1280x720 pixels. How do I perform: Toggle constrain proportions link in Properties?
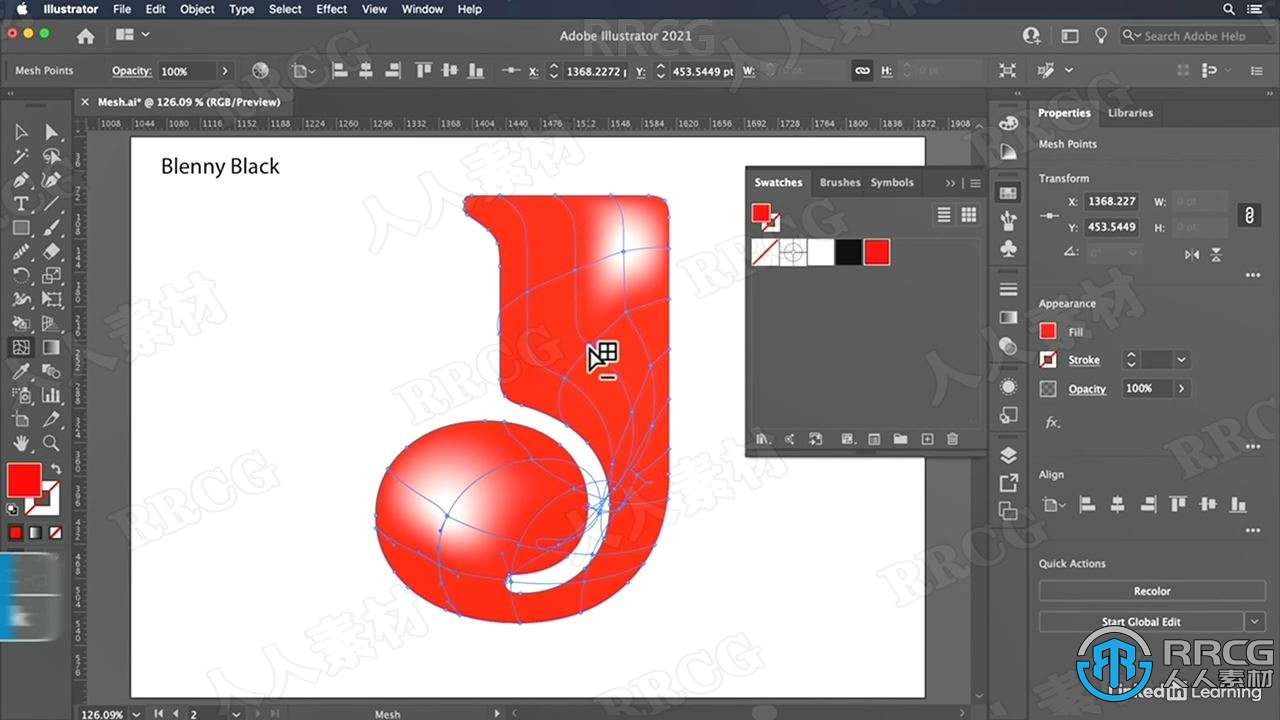(x=1248, y=214)
